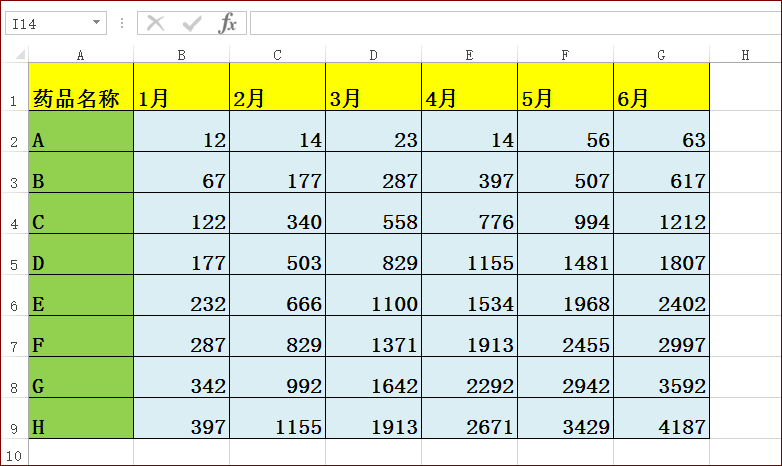782x466 pixels.
Task: Click the header cell 药品名称
Action: 81,87
